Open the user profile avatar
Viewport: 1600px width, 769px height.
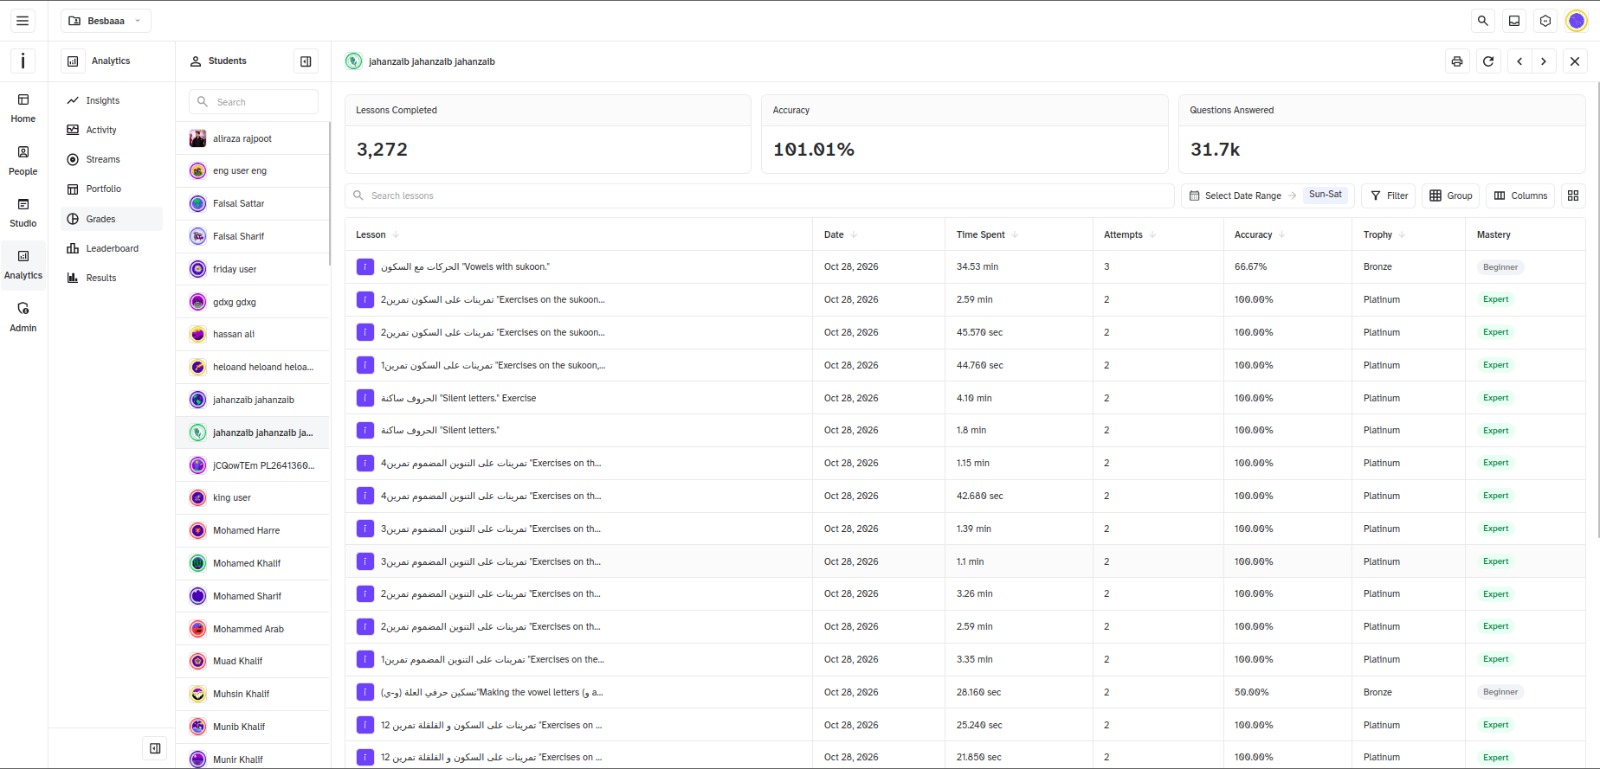click(x=1576, y=21)
